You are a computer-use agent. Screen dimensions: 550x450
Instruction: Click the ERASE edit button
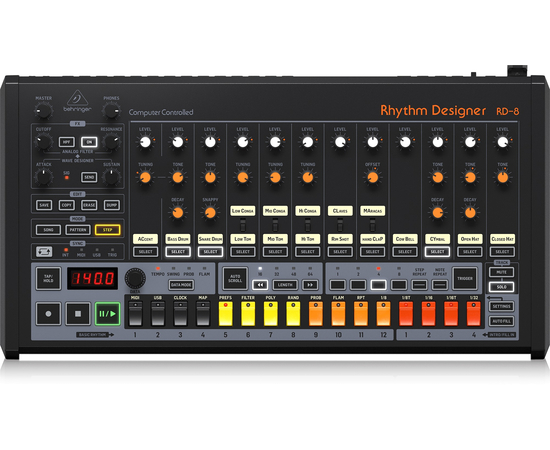pos(89,205)
